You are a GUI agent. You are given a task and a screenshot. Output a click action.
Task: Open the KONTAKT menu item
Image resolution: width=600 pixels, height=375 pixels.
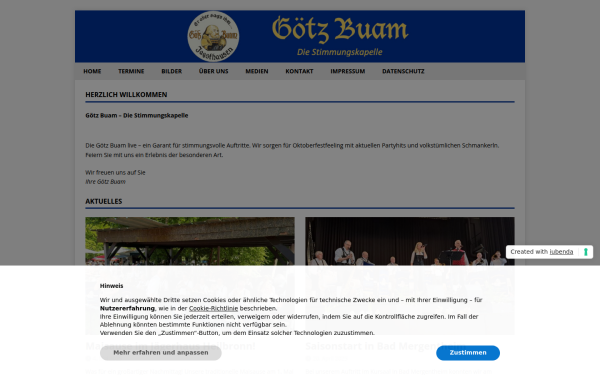[299, 71]
